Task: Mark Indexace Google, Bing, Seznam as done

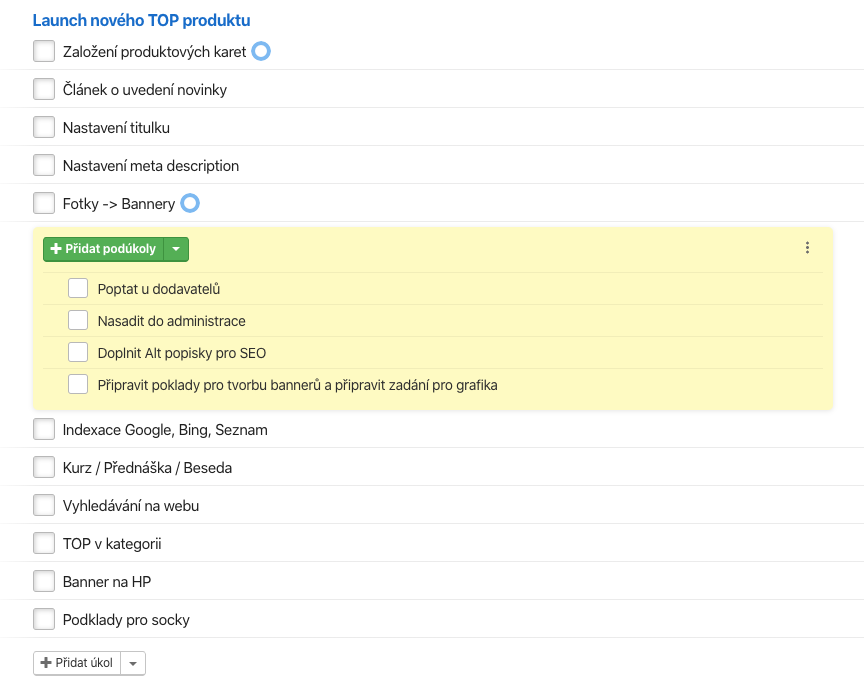Action: (x=44, y=429)
